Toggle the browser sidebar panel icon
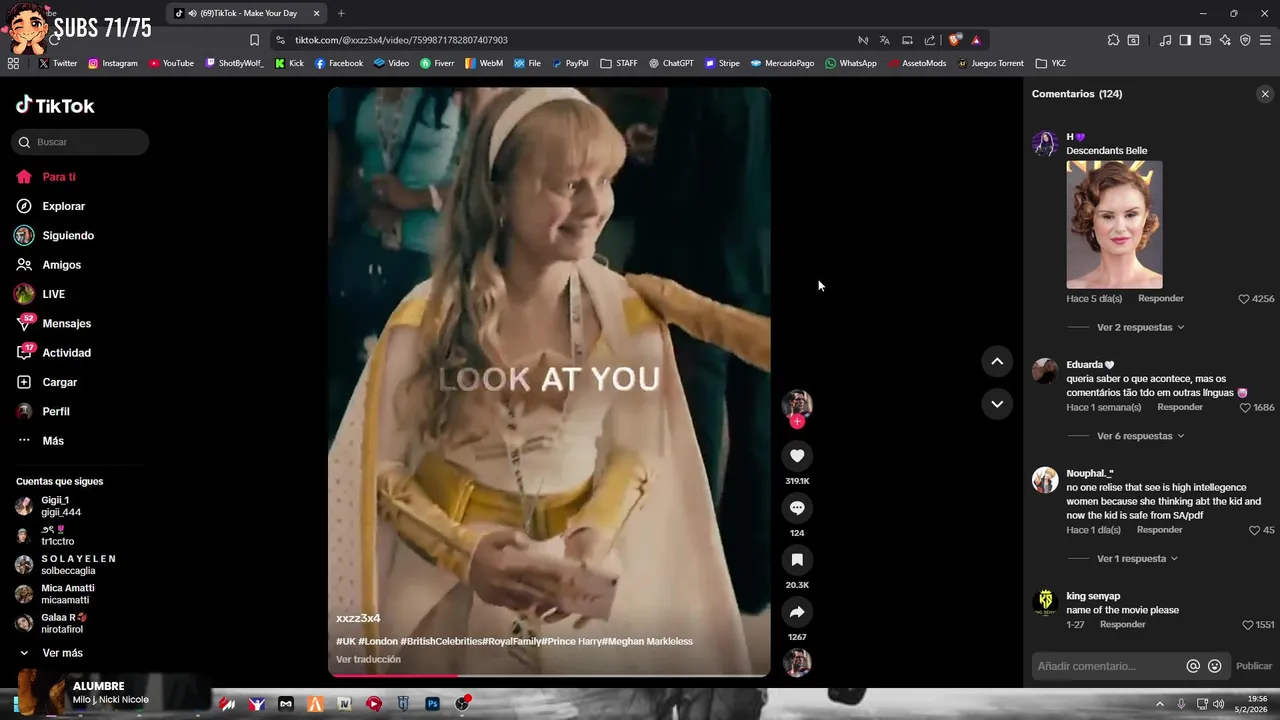The image size is (1280, 720). [x=1185, y=40]
